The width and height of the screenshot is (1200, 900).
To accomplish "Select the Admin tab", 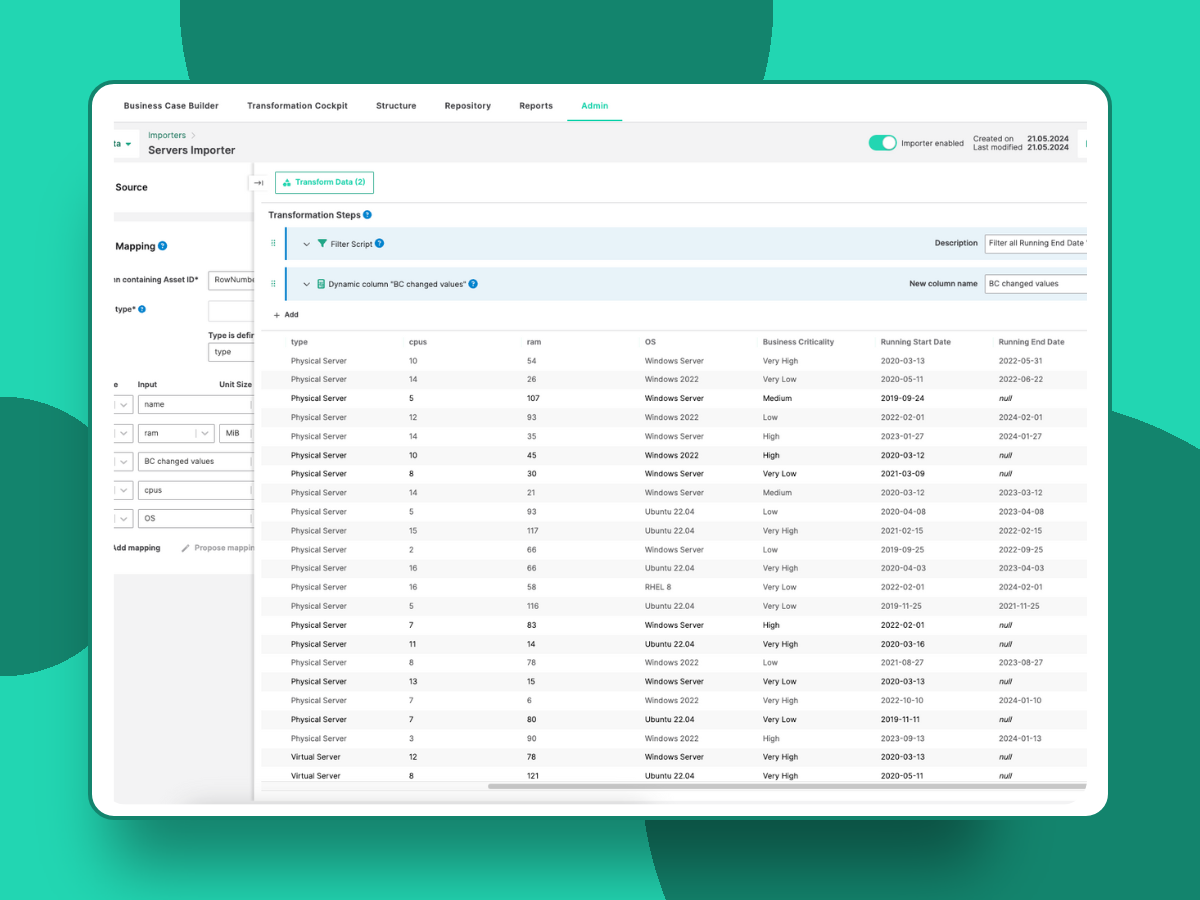I will click(595, 106).
